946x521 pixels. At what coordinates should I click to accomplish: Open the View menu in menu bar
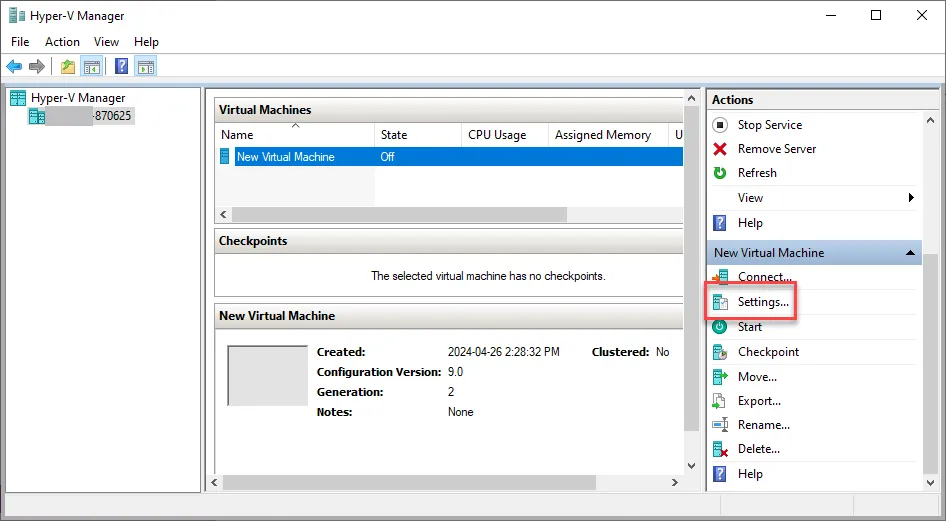point(106,42)
